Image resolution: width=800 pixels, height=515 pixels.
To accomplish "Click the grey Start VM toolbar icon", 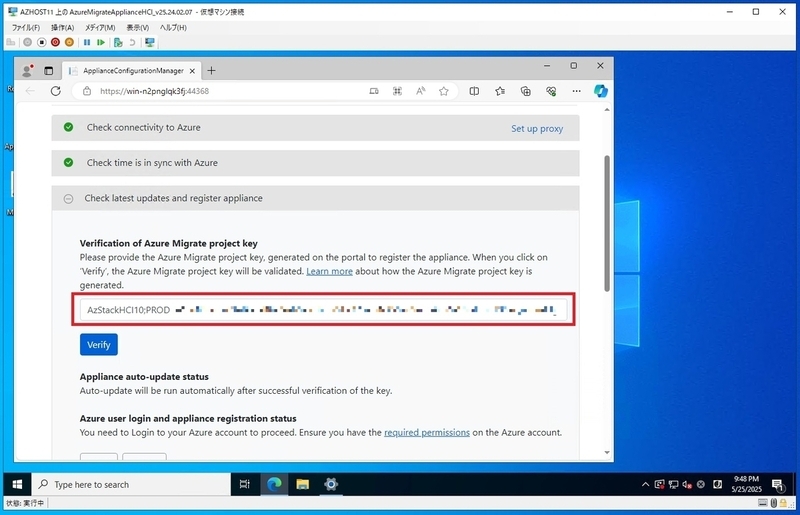I will coord(28,42).
